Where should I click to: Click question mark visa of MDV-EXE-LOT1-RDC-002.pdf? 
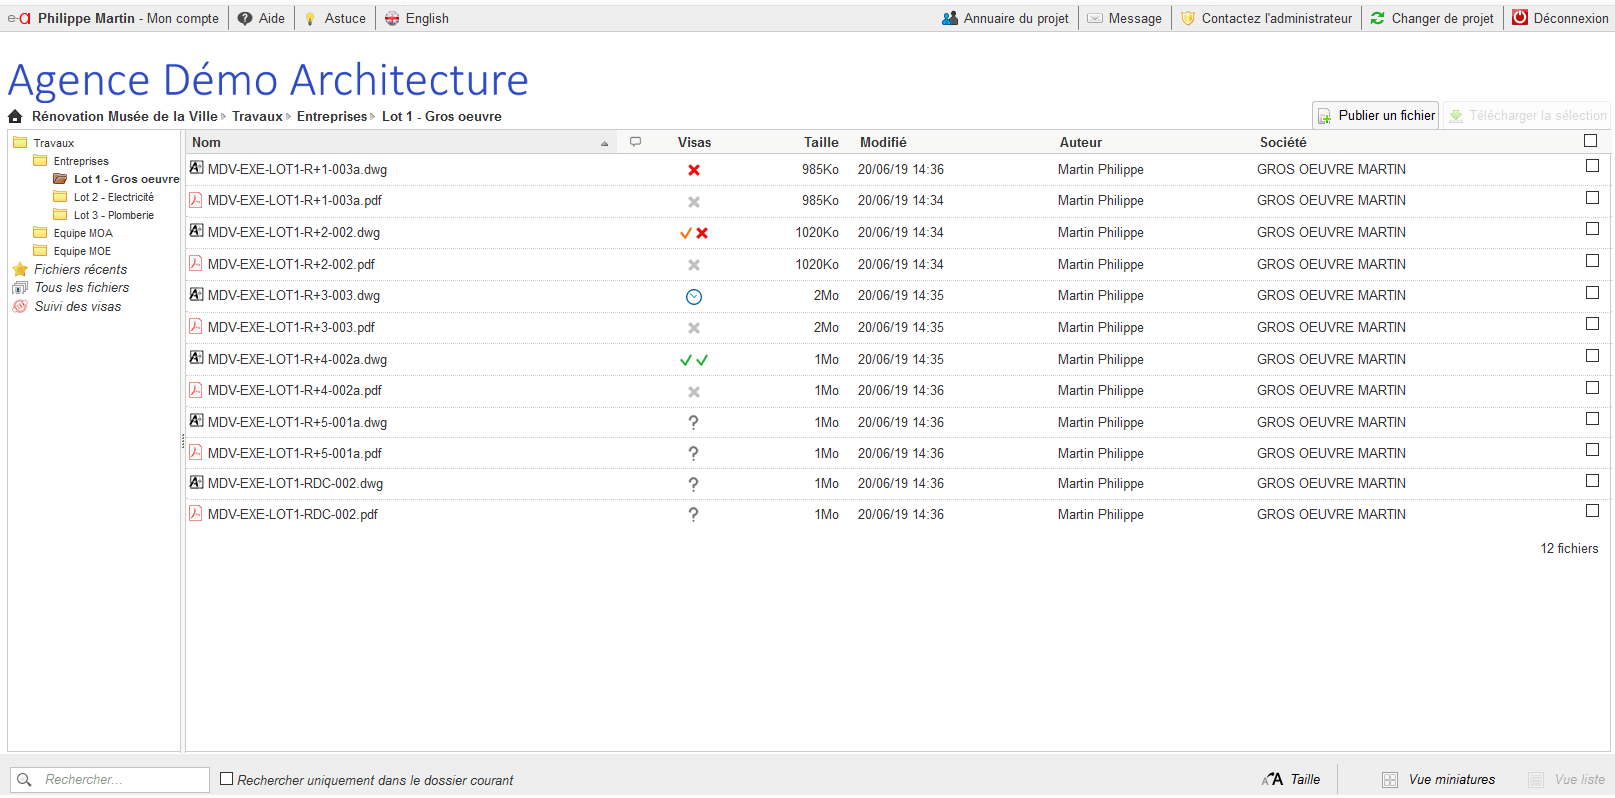[693, 515]
